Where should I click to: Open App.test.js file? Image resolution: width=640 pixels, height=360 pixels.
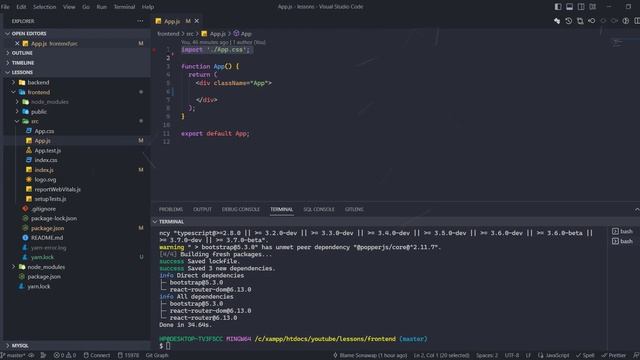(x=47, y=150)
